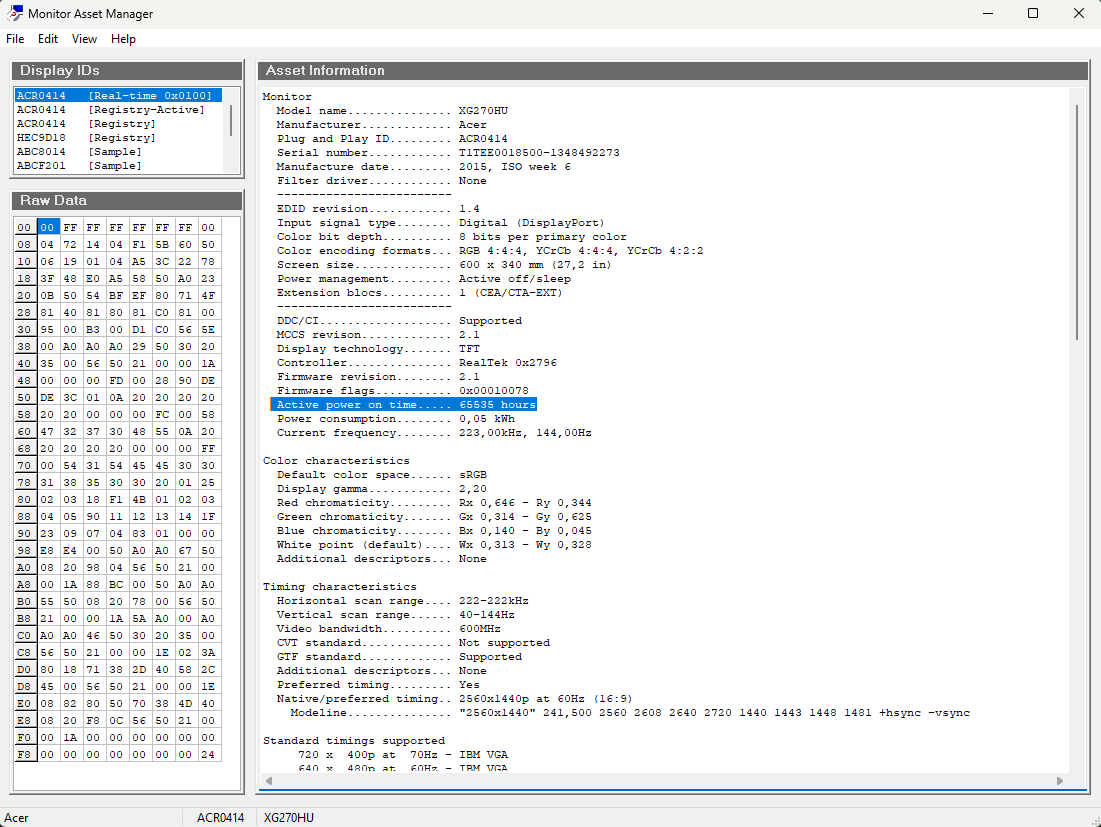The width and height of the screenshot is (1101, 827).
Task: Click the Vertical scan range line
Action: (395, 616)
